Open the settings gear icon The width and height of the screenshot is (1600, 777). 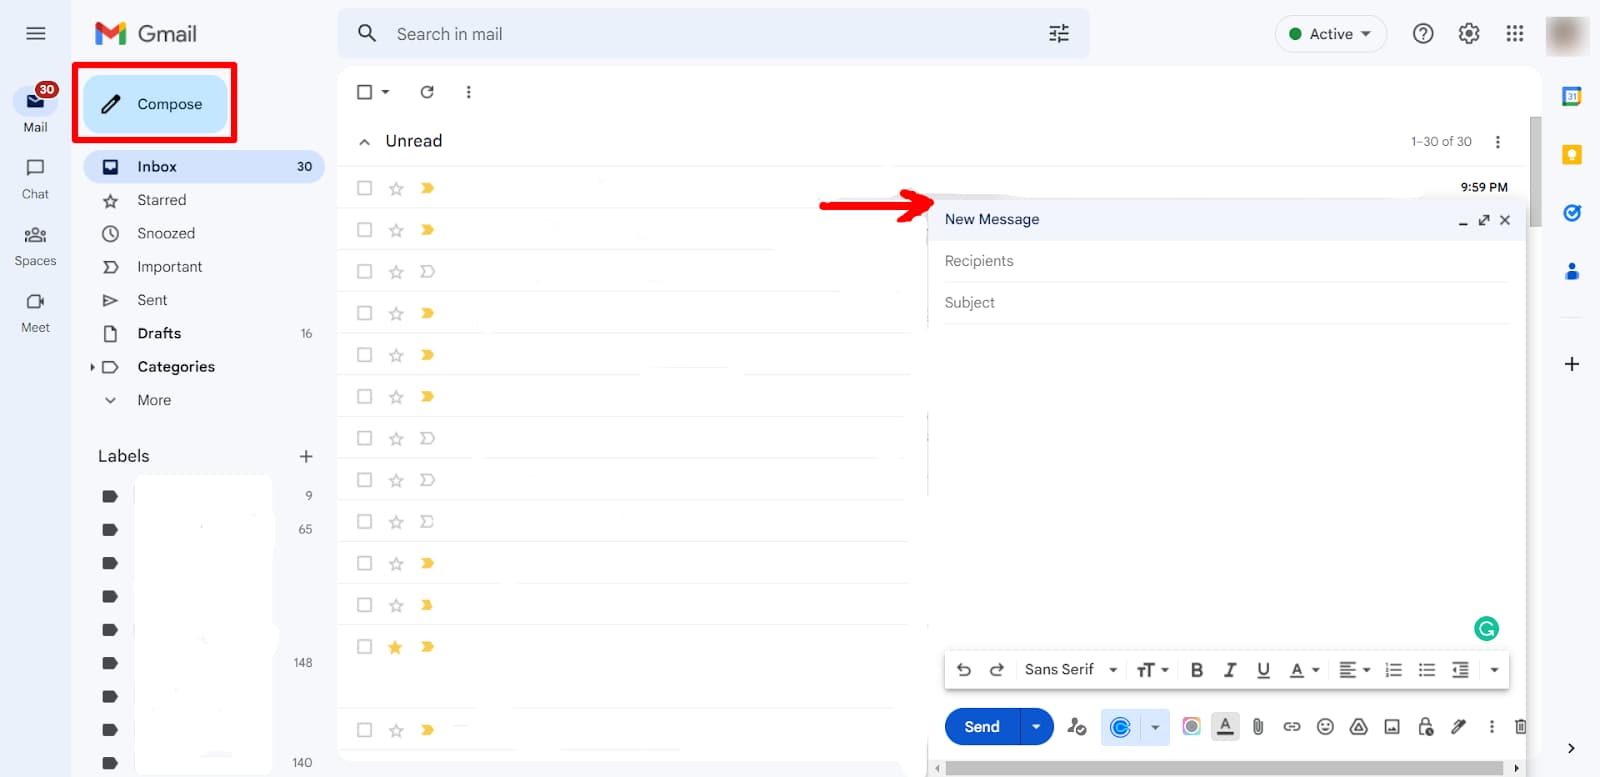pos(1469,34)
